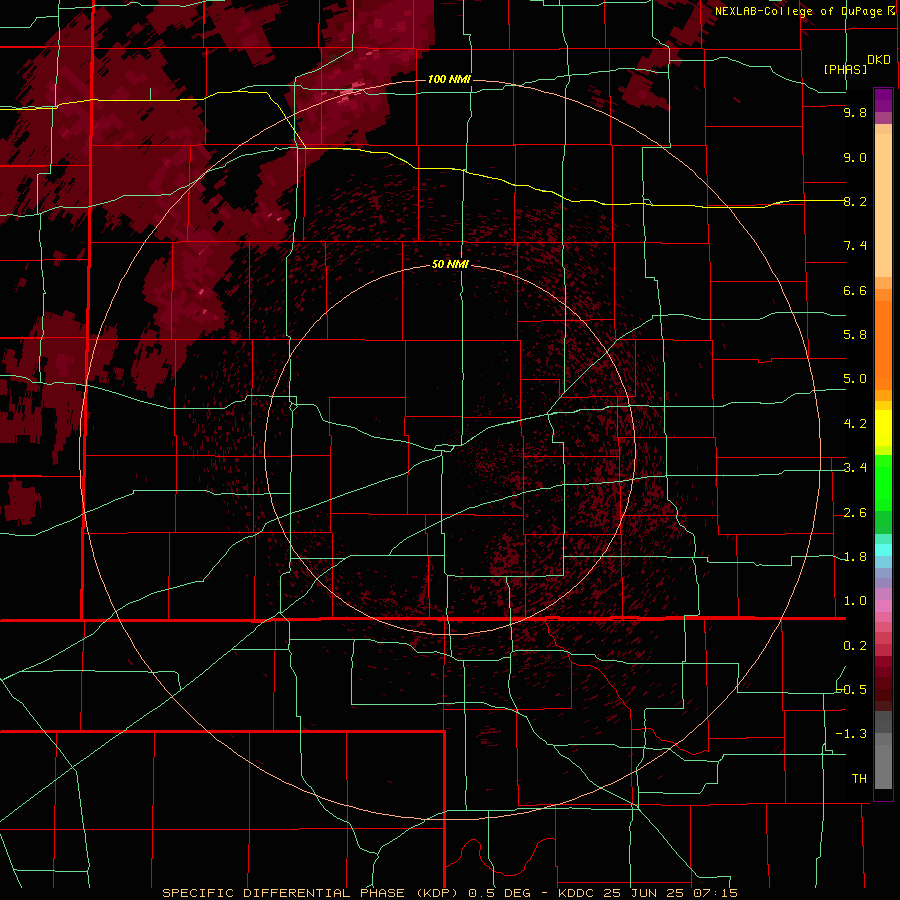Click the TH label on the color scale
The width and height of the screenshot is (900, 900).
point(859,779)
